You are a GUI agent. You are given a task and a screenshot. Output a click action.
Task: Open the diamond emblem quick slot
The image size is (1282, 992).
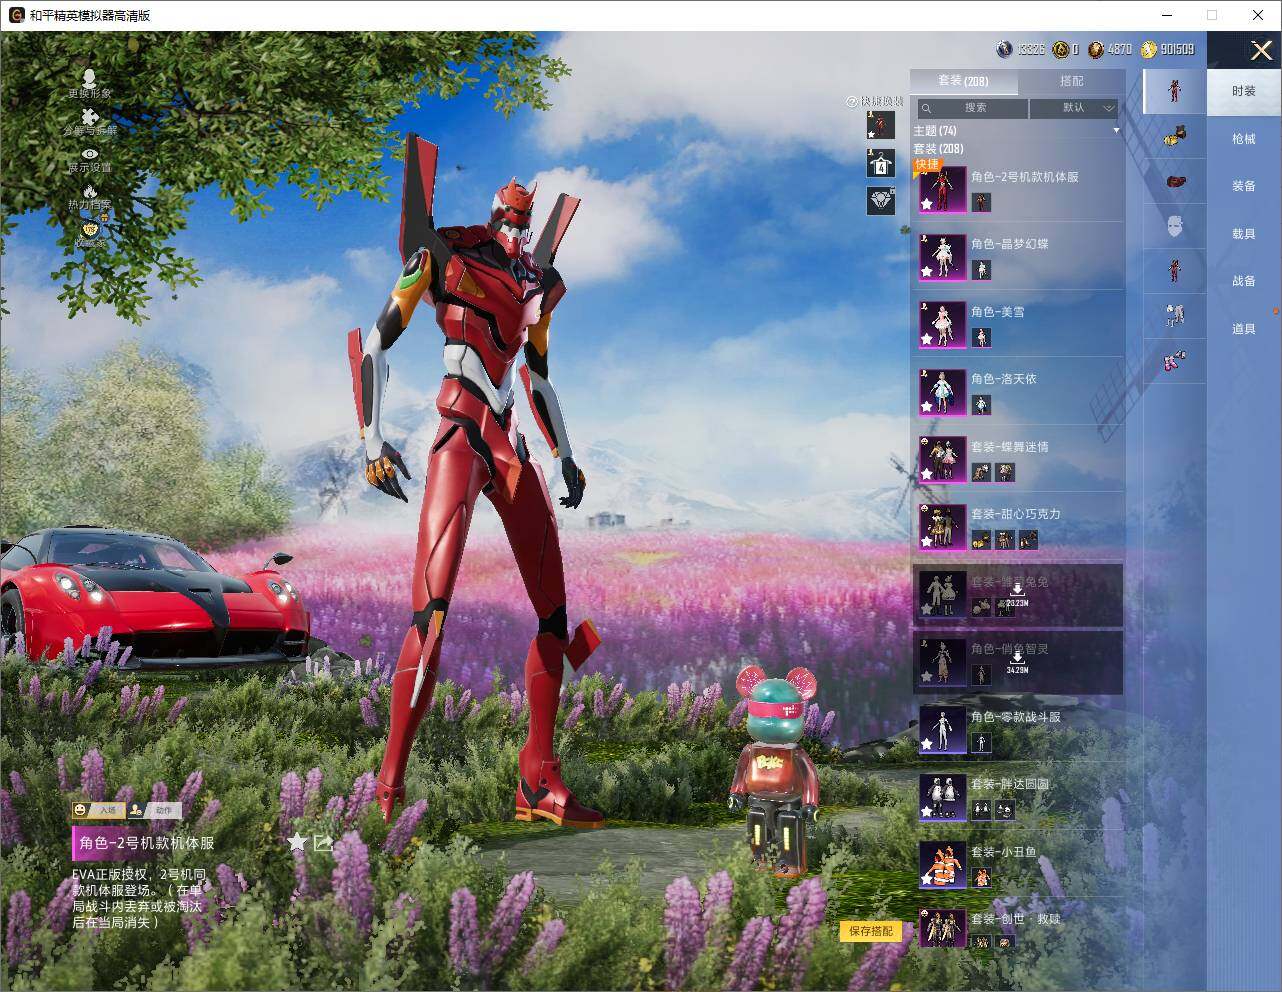[881, 200]
